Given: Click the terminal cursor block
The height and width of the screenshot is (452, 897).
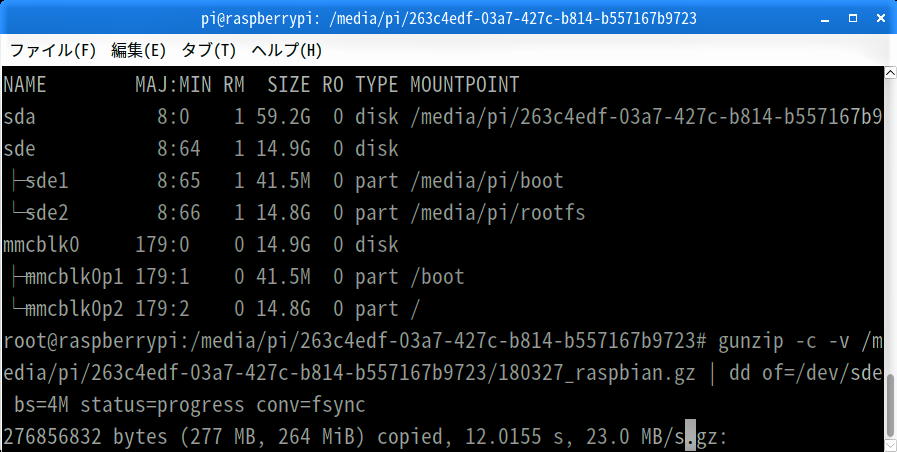Looking at the screenshot, I should pos(690,438).
